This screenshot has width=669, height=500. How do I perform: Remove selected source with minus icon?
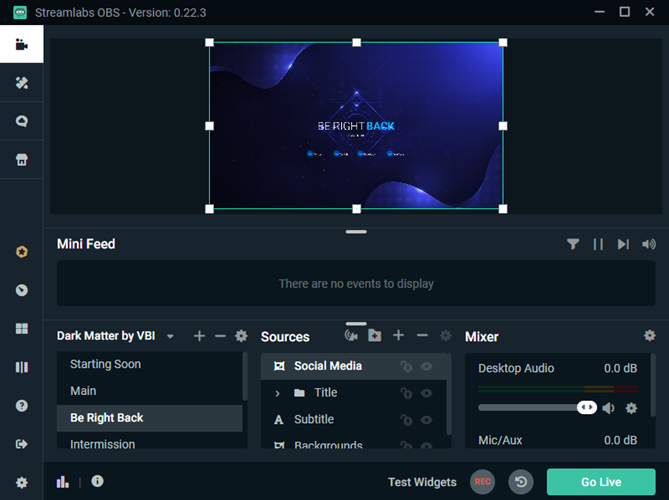point(422,335)
